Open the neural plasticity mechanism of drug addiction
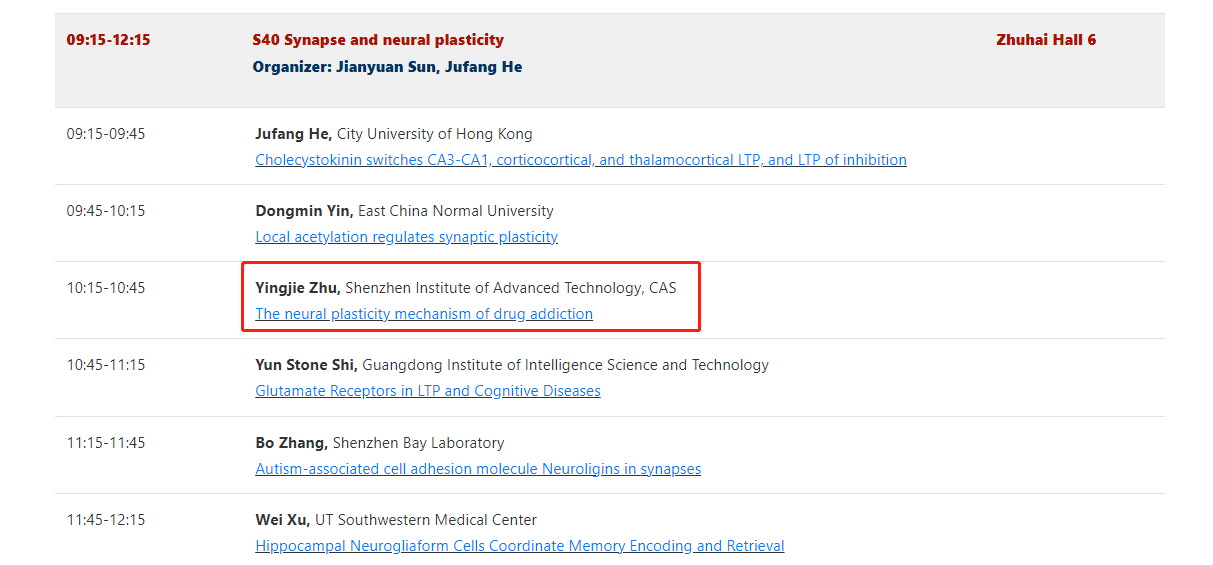Screen dimensions: 1213x565 [x=424, y=314]
